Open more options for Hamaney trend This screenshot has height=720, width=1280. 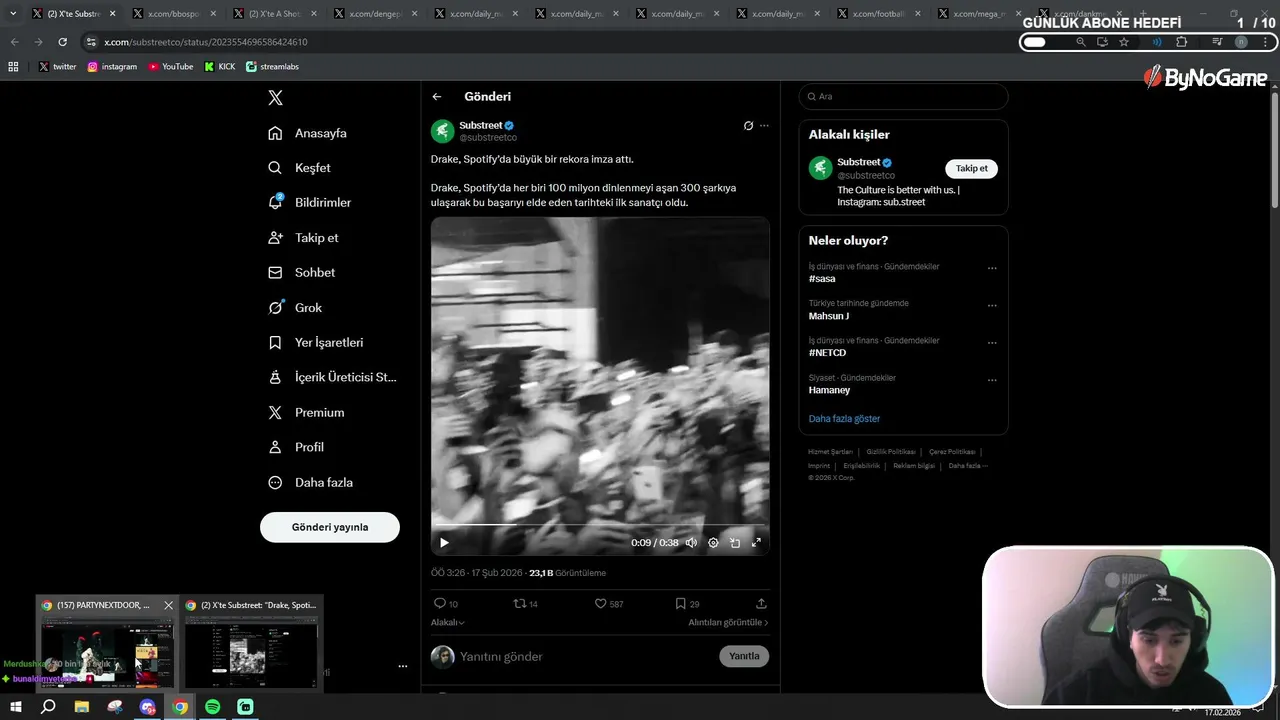point(992,380)
